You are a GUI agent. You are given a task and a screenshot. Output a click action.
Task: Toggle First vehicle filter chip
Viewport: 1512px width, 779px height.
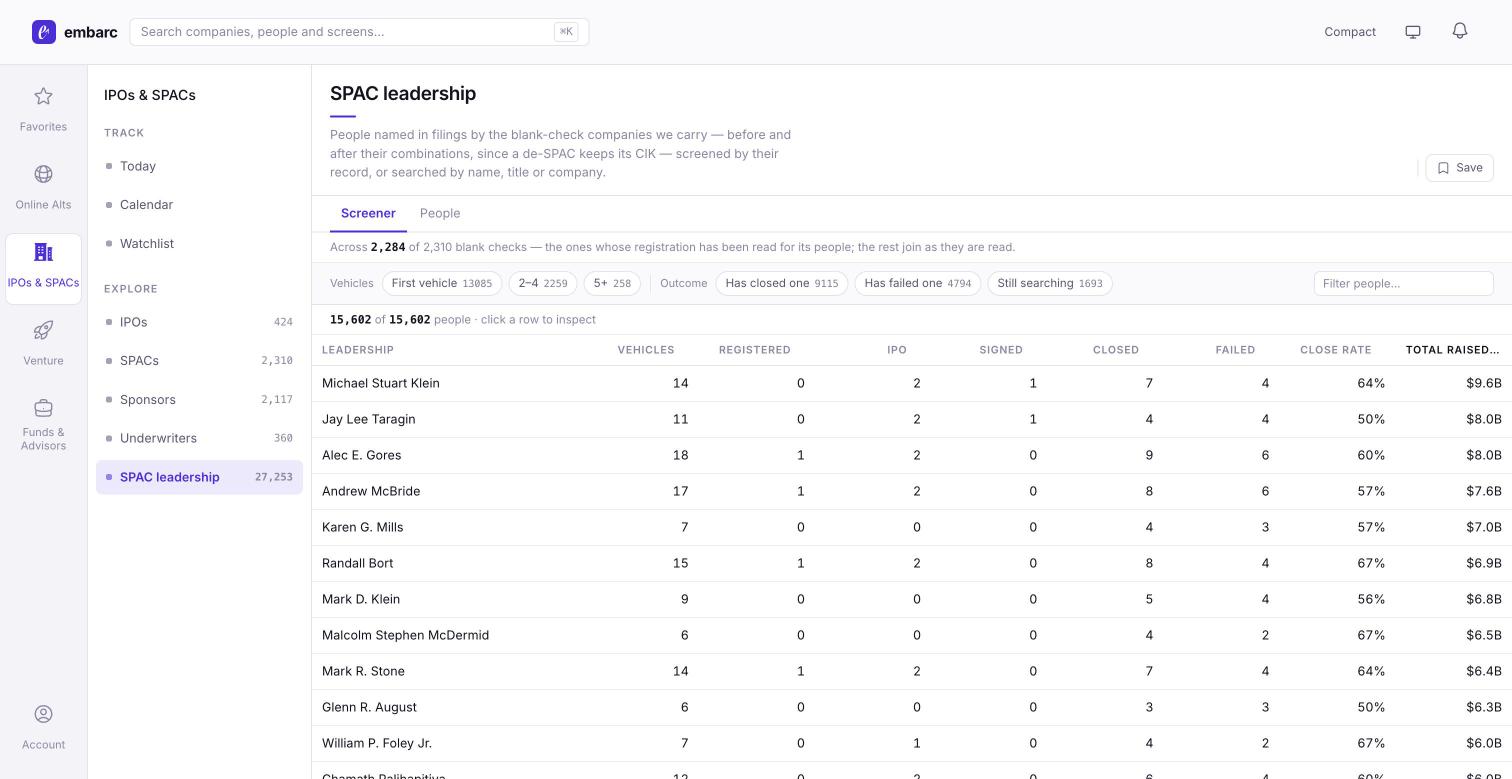(x=442, y=284)
